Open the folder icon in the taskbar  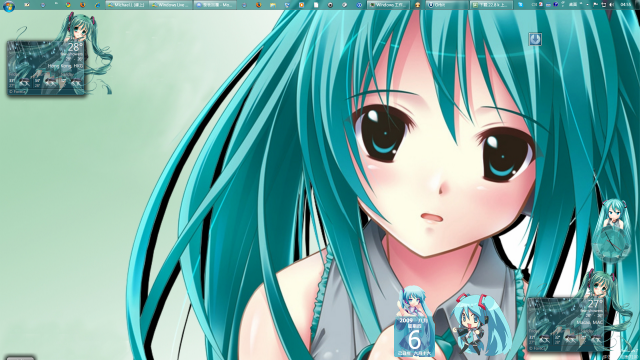273,5
